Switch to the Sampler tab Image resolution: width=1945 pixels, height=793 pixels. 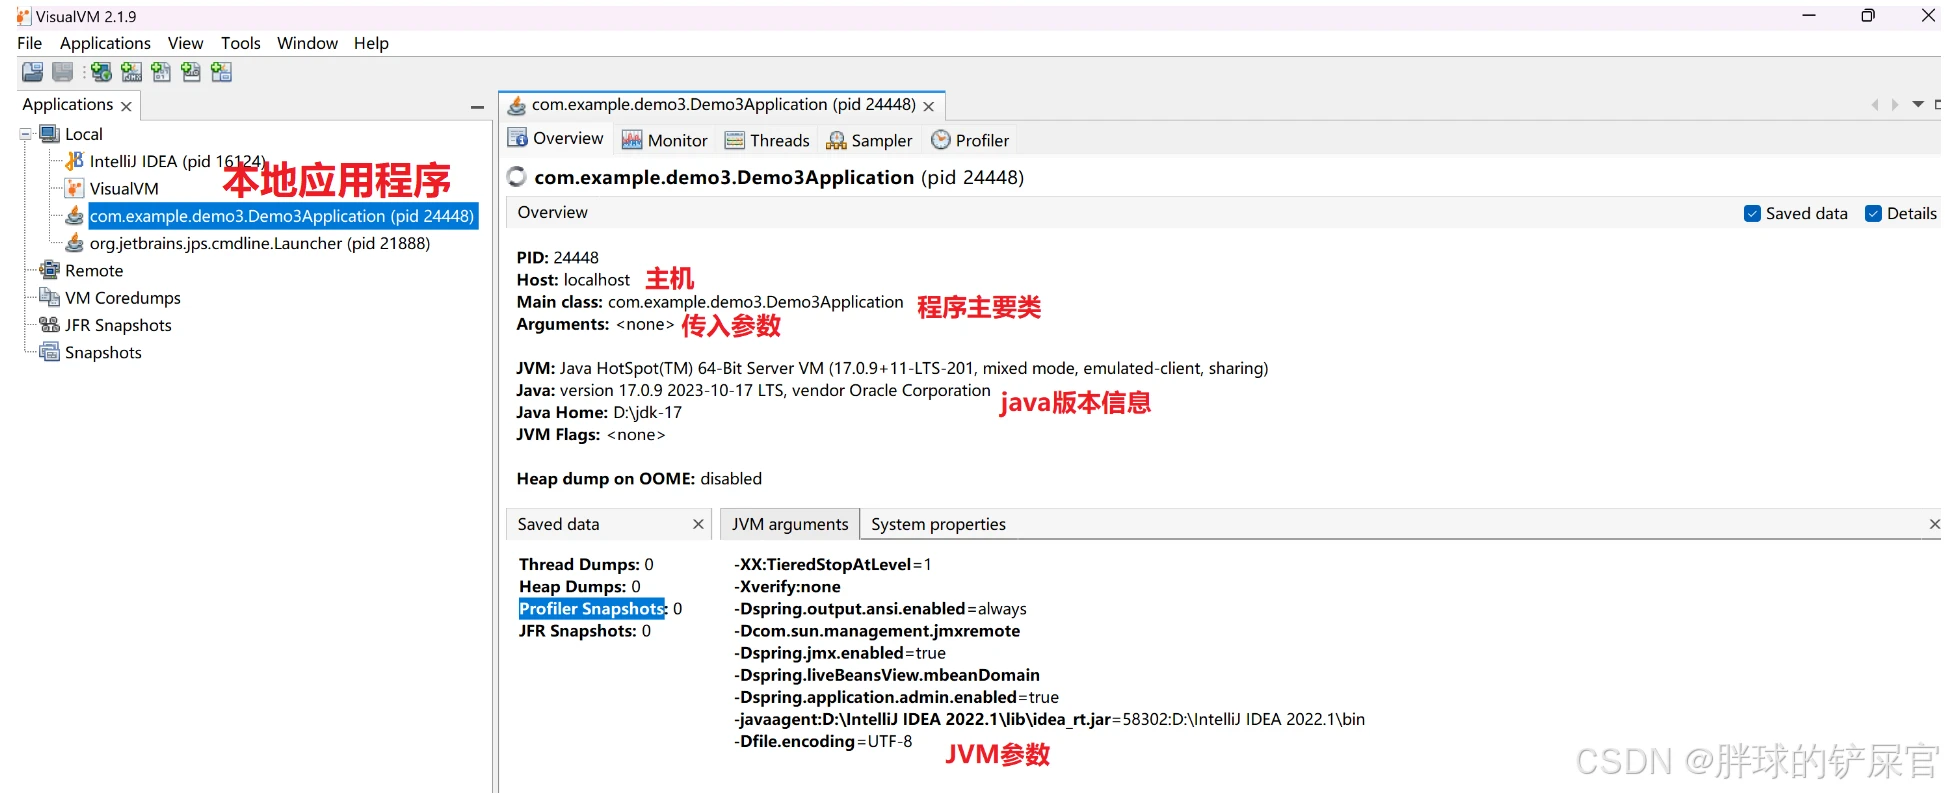click(869, 140)
